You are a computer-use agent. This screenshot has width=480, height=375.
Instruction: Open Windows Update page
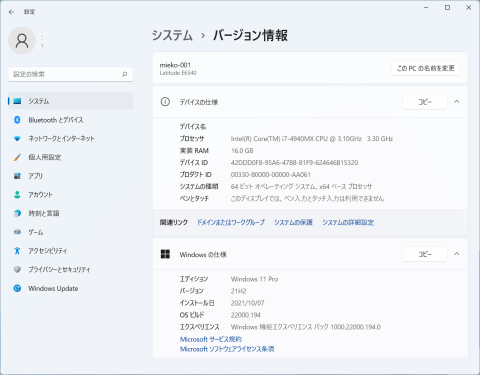click(70, 288)
